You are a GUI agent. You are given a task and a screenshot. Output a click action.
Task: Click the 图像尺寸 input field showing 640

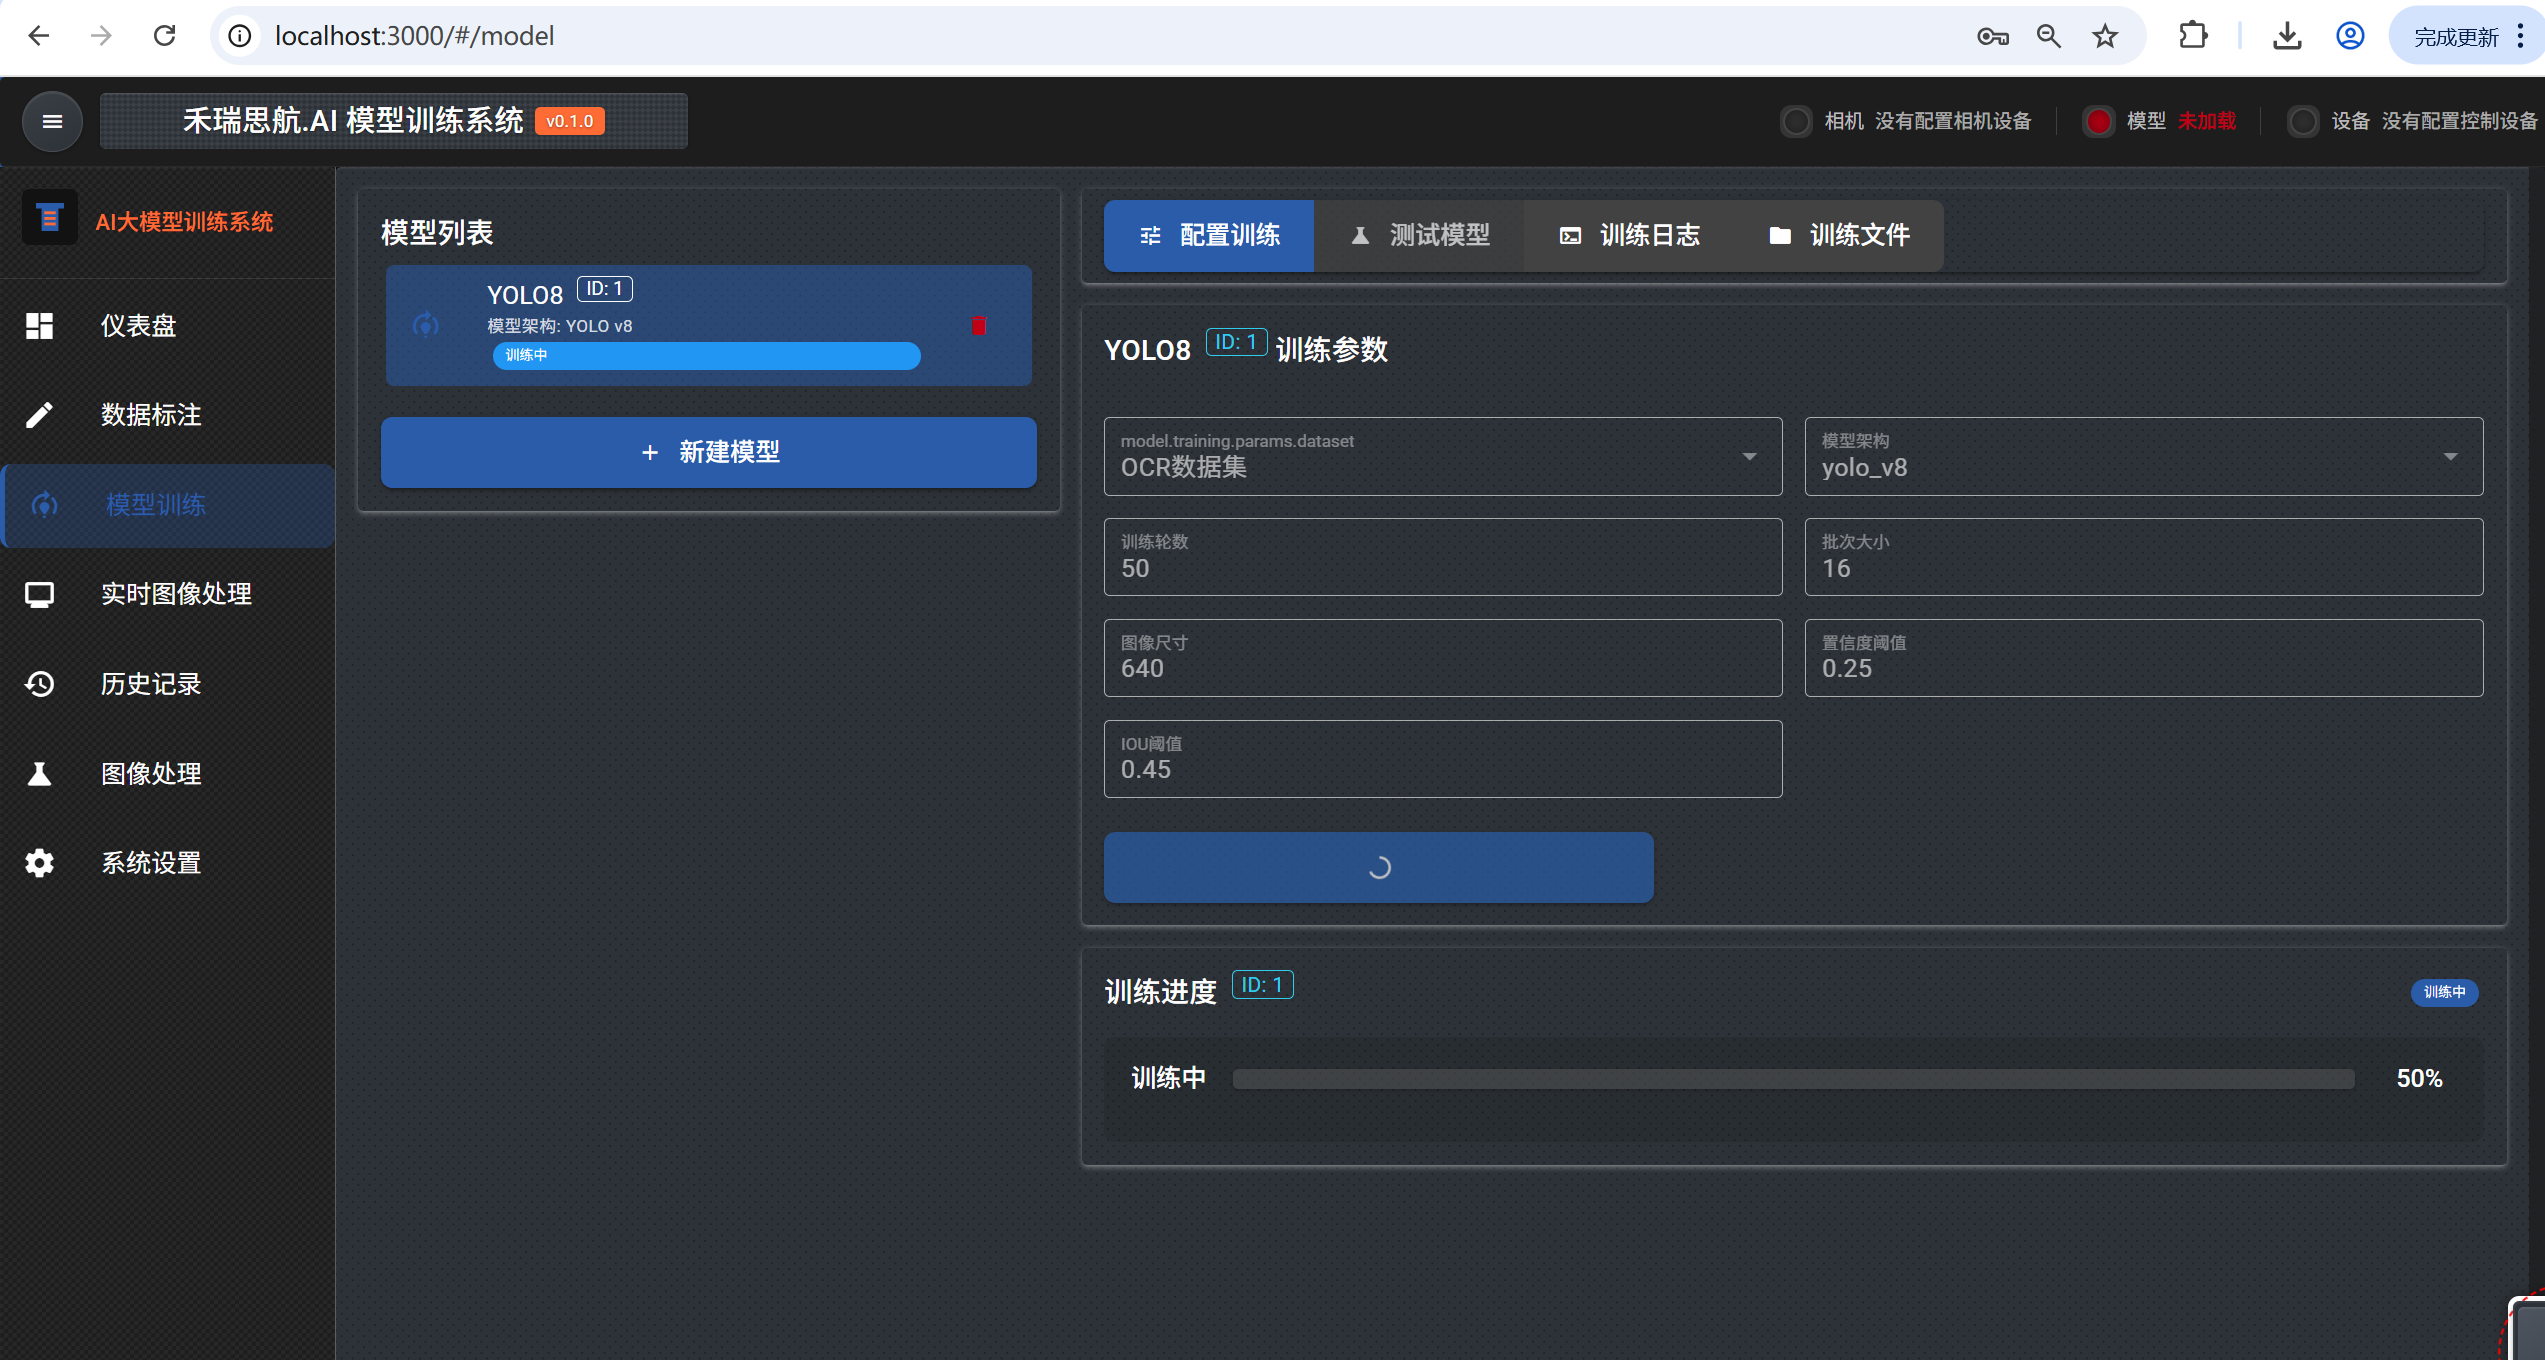point(1442,658)
